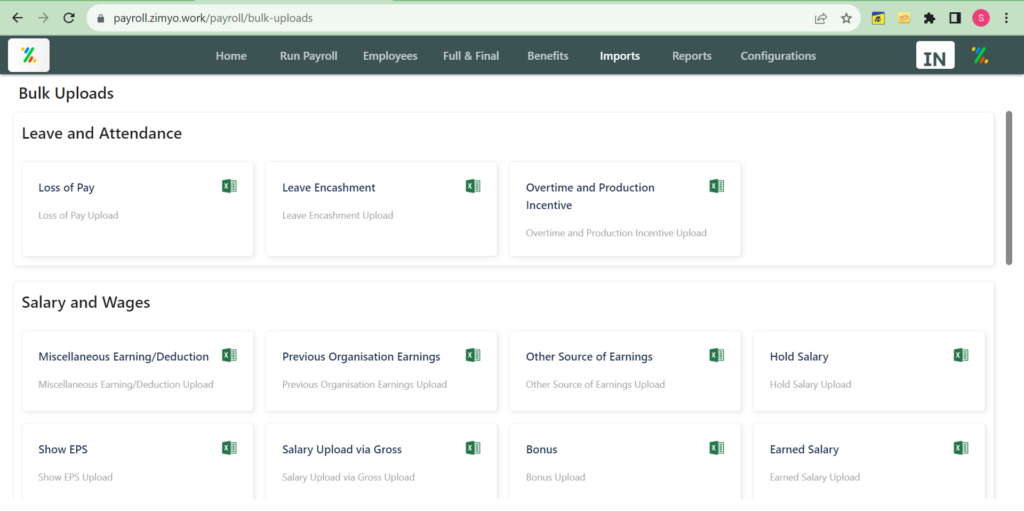Open the Earned Salary title
The height and width of the screenshot is (512, 1024).
point(804,449)
